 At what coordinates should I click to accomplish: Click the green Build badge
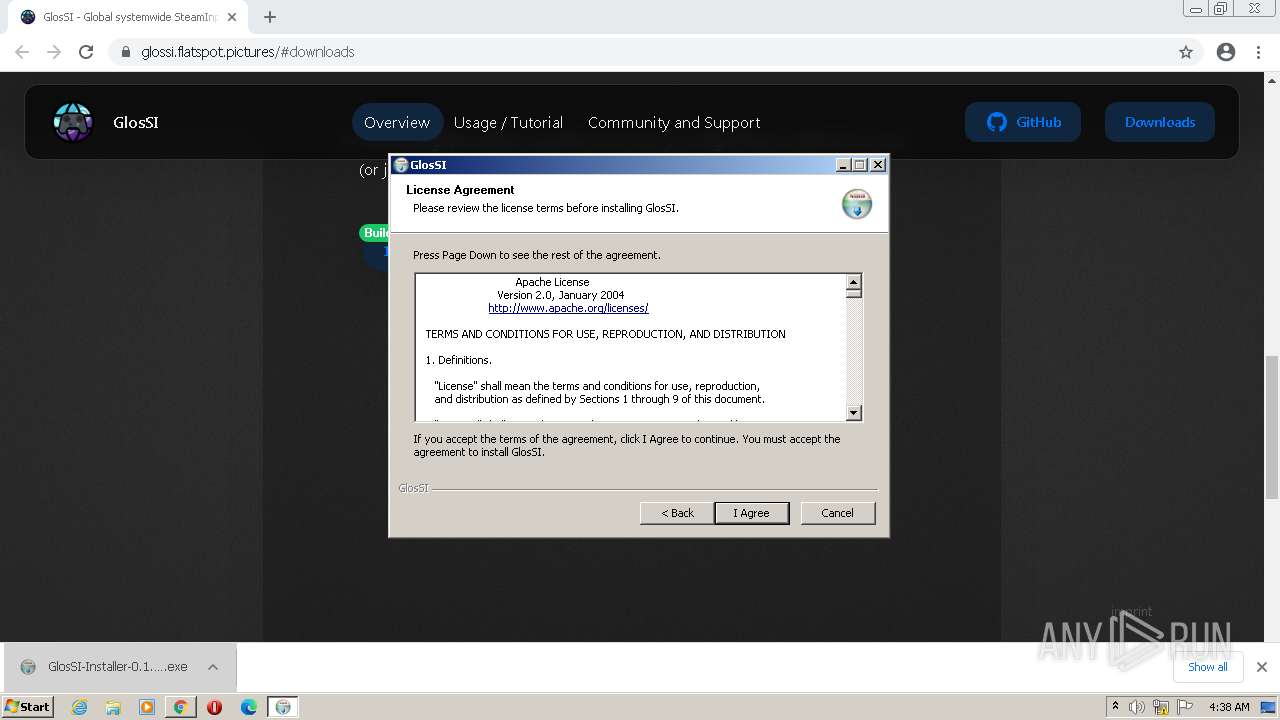375,233
